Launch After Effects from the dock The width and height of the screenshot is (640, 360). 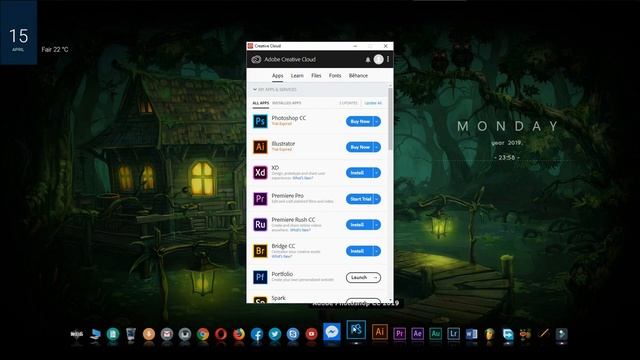[417, 334]
